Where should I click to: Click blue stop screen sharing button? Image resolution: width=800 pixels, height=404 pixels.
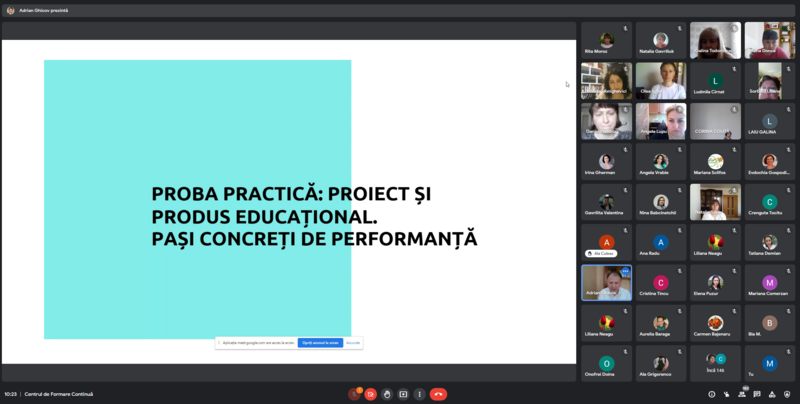pyautogui.click(x=320, y=342)
